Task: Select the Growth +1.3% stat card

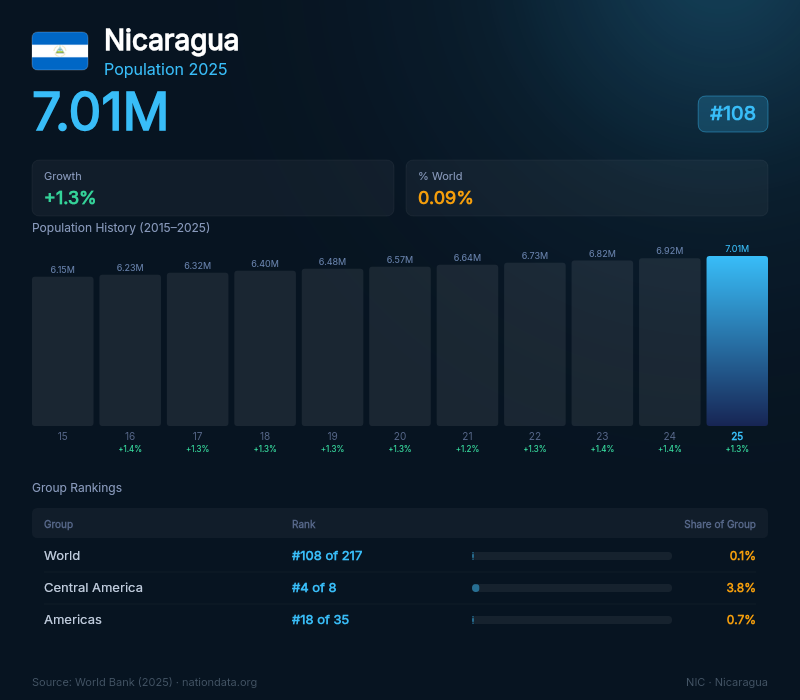Action: coord(213,188)
